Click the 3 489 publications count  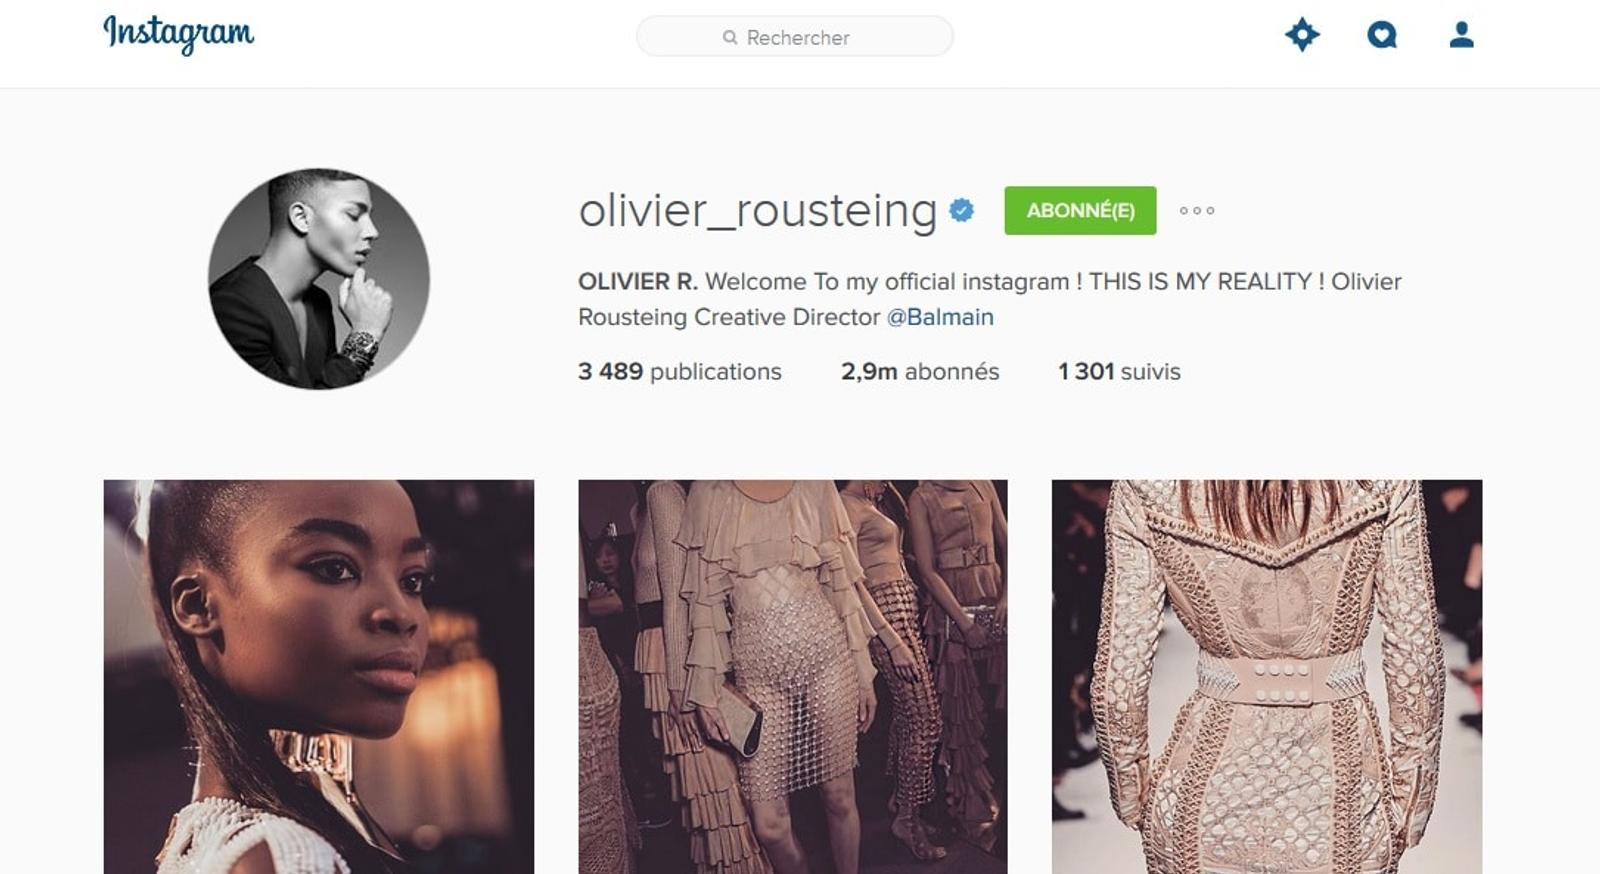[x=680, y=371]
